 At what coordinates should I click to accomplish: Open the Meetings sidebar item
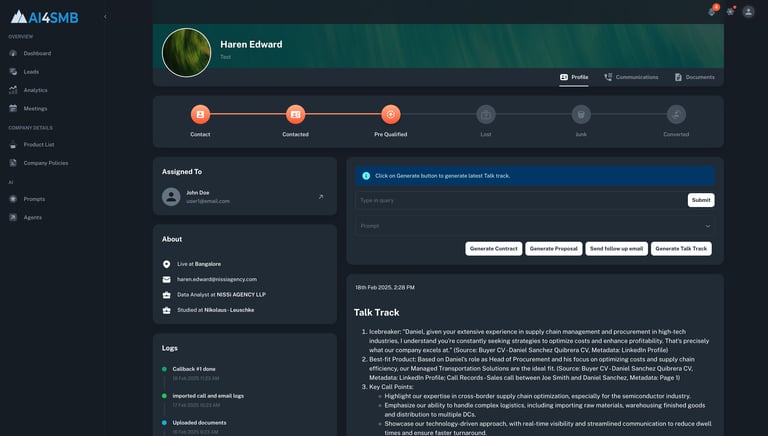click(x=35, y=108)
